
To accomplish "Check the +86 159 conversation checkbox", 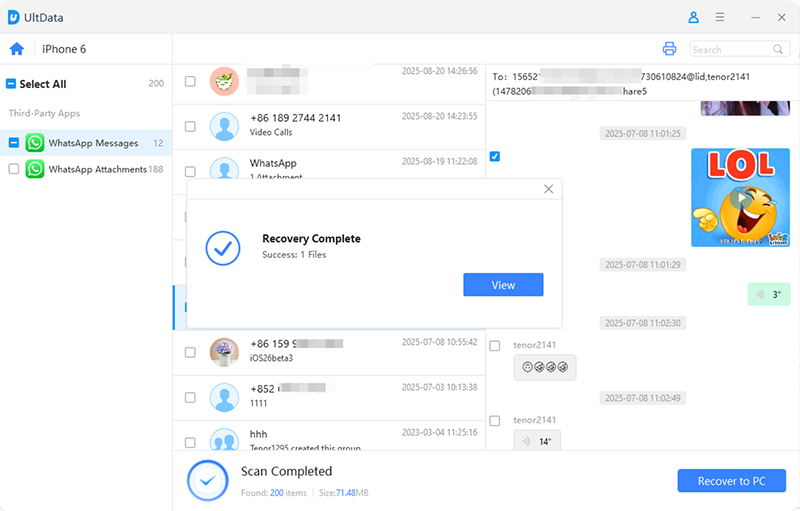I will pos(190,352).
